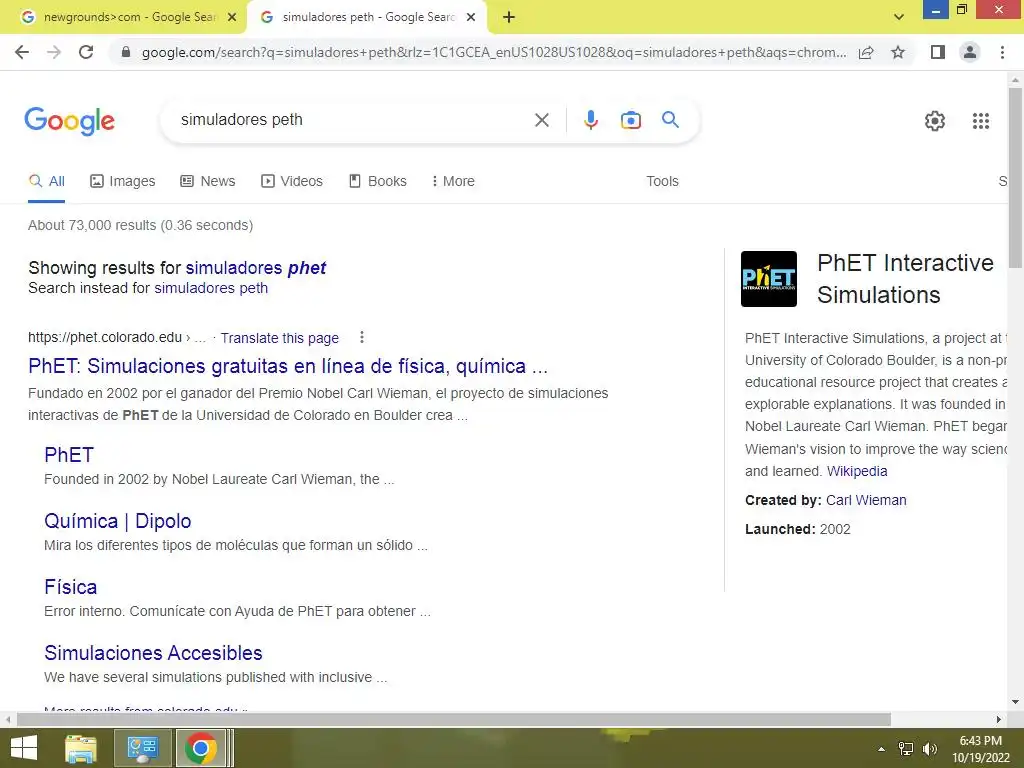Screen dimensions: 1024x768
Task: Open the Simulaciones Accesibles sitelink
Action: pos(153,652)
